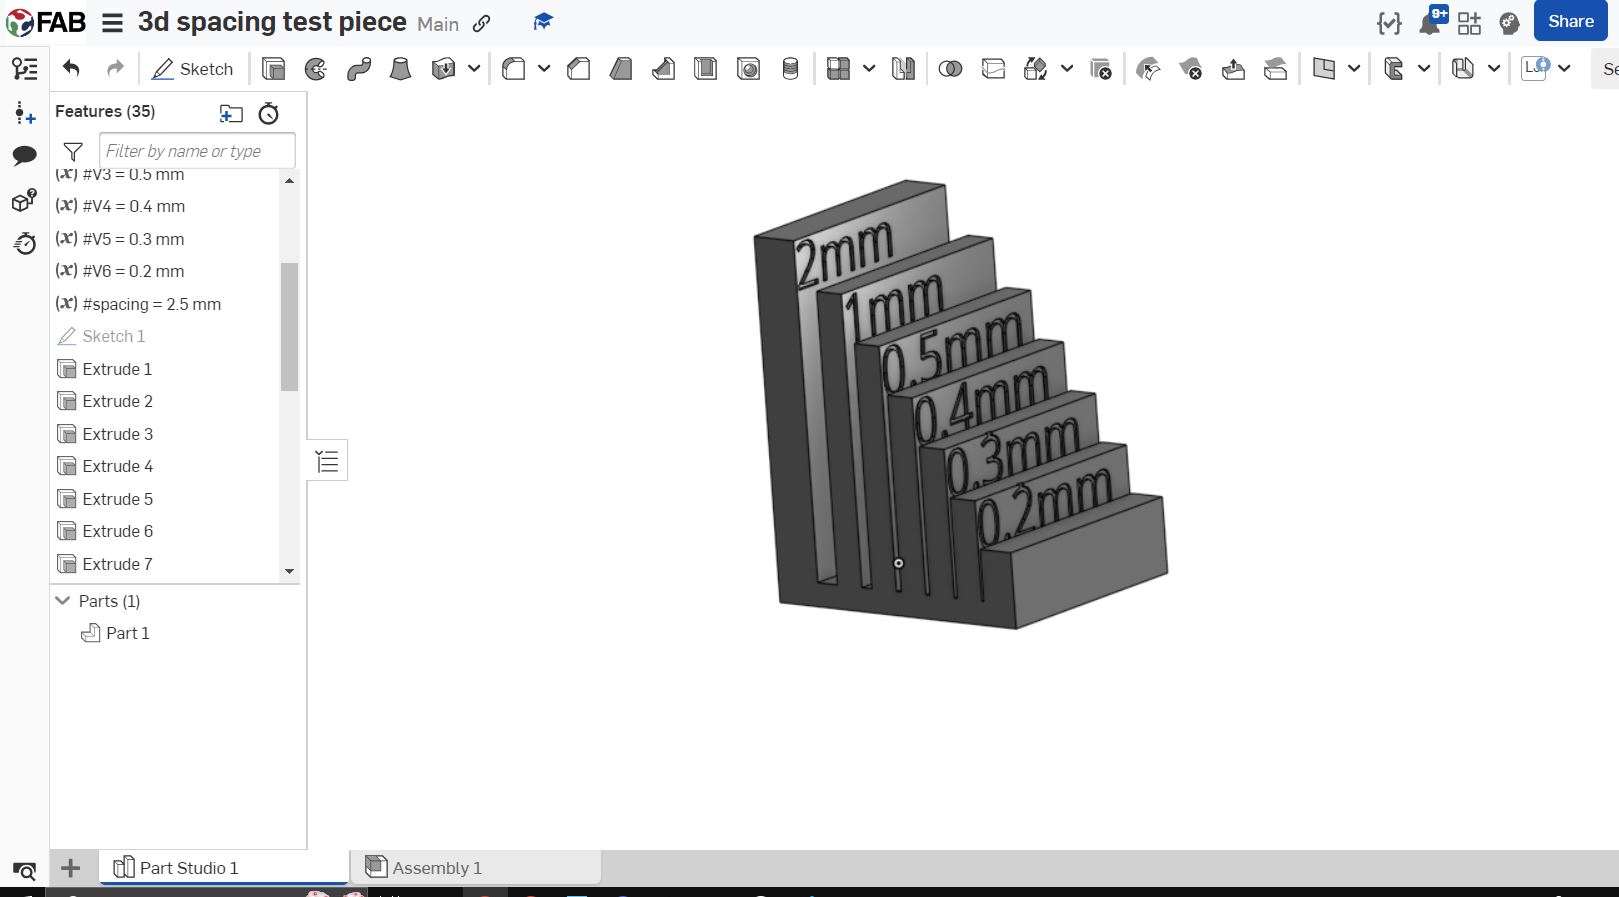Click the education graduation cap icon

(x=543, y=21)
